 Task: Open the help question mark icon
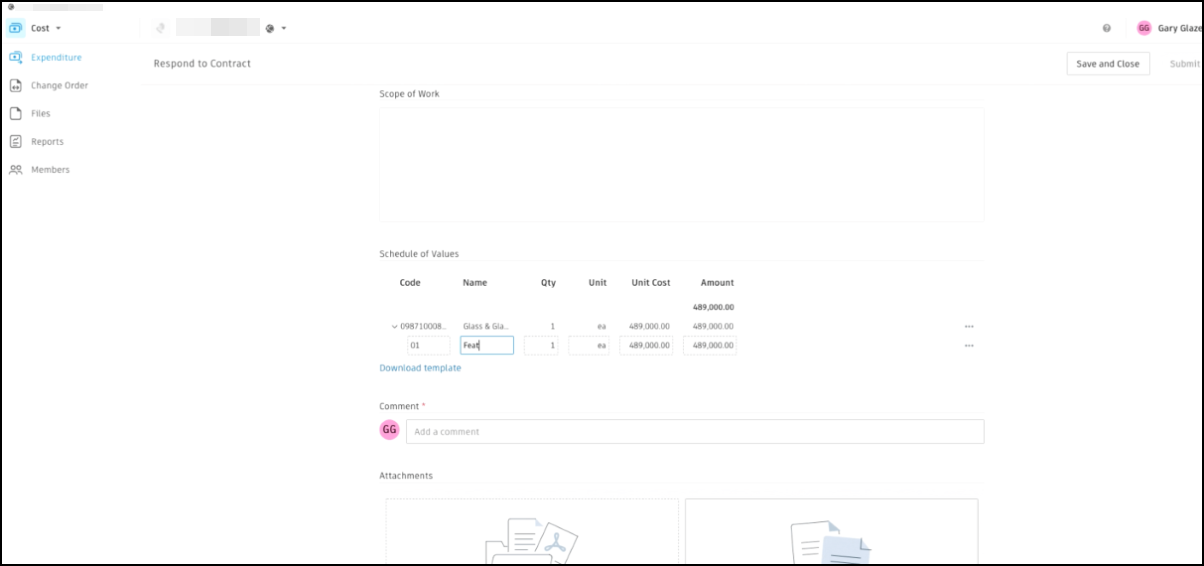click(1107, 28)
